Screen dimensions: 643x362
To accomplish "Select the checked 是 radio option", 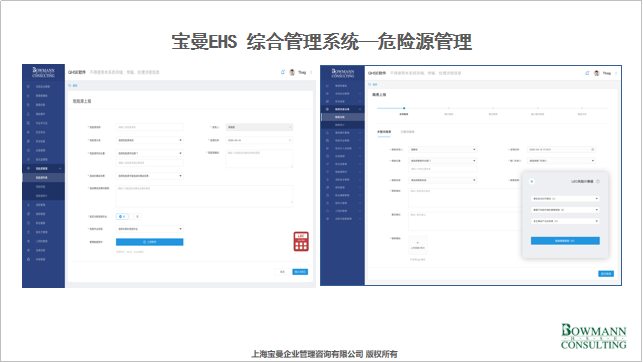I will pyautogui.click(x=122, y=216).
